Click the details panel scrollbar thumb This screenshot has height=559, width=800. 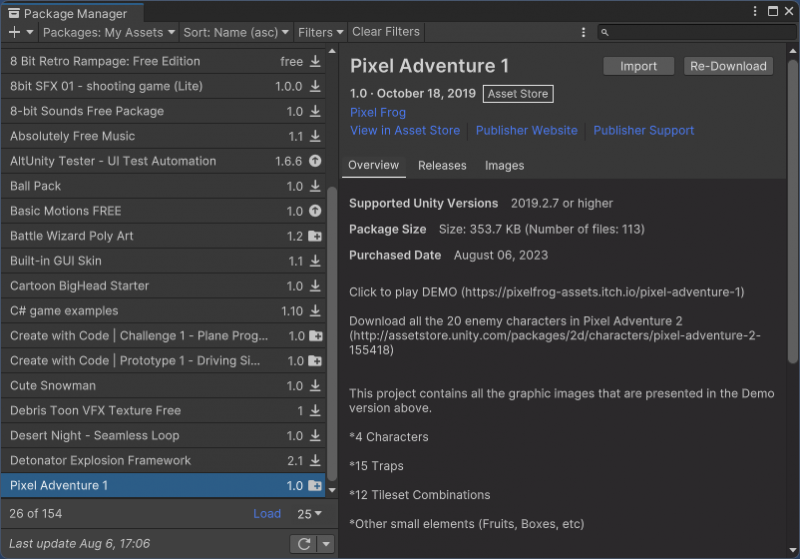792,212
